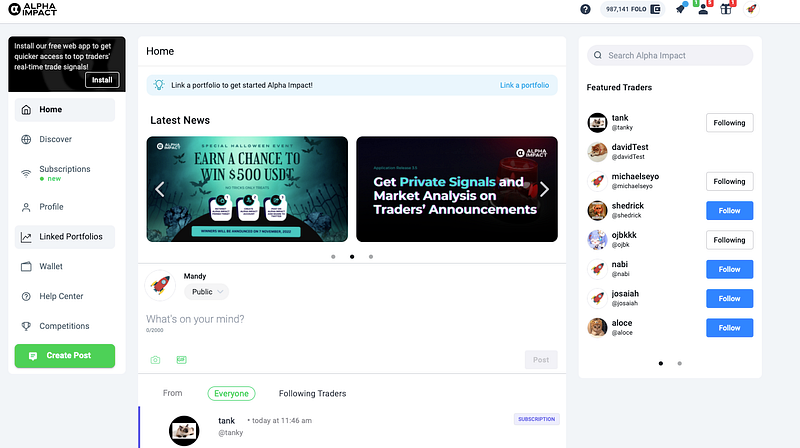Go to Home in sidebar
The height and width of the screenshot is (448, 800).
(x=65, y=110)
